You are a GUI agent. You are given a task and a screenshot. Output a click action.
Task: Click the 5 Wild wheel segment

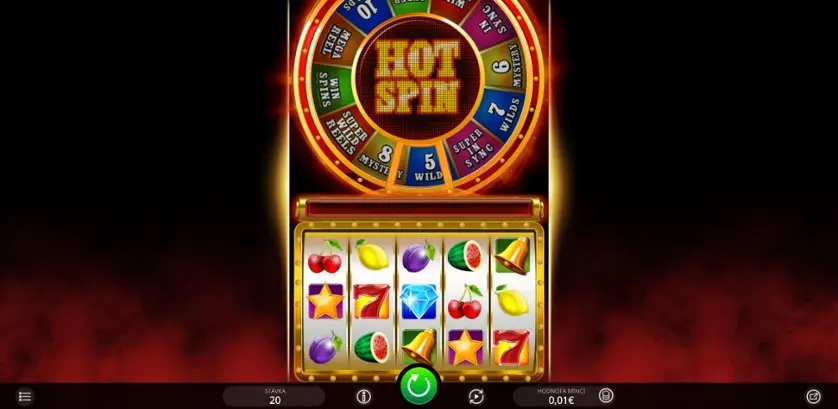pyautogui.click(x=429, y=165)
